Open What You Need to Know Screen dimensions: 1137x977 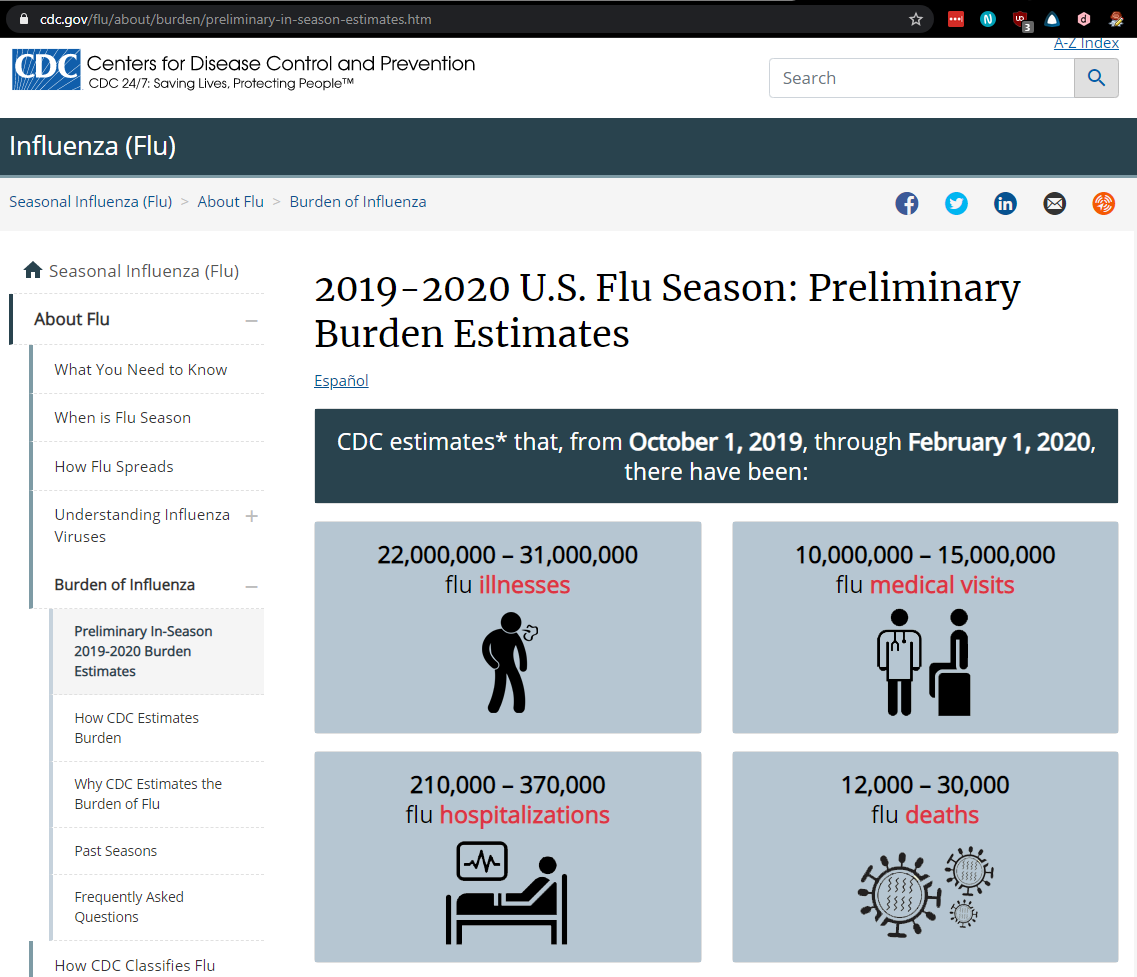[141, 370]
